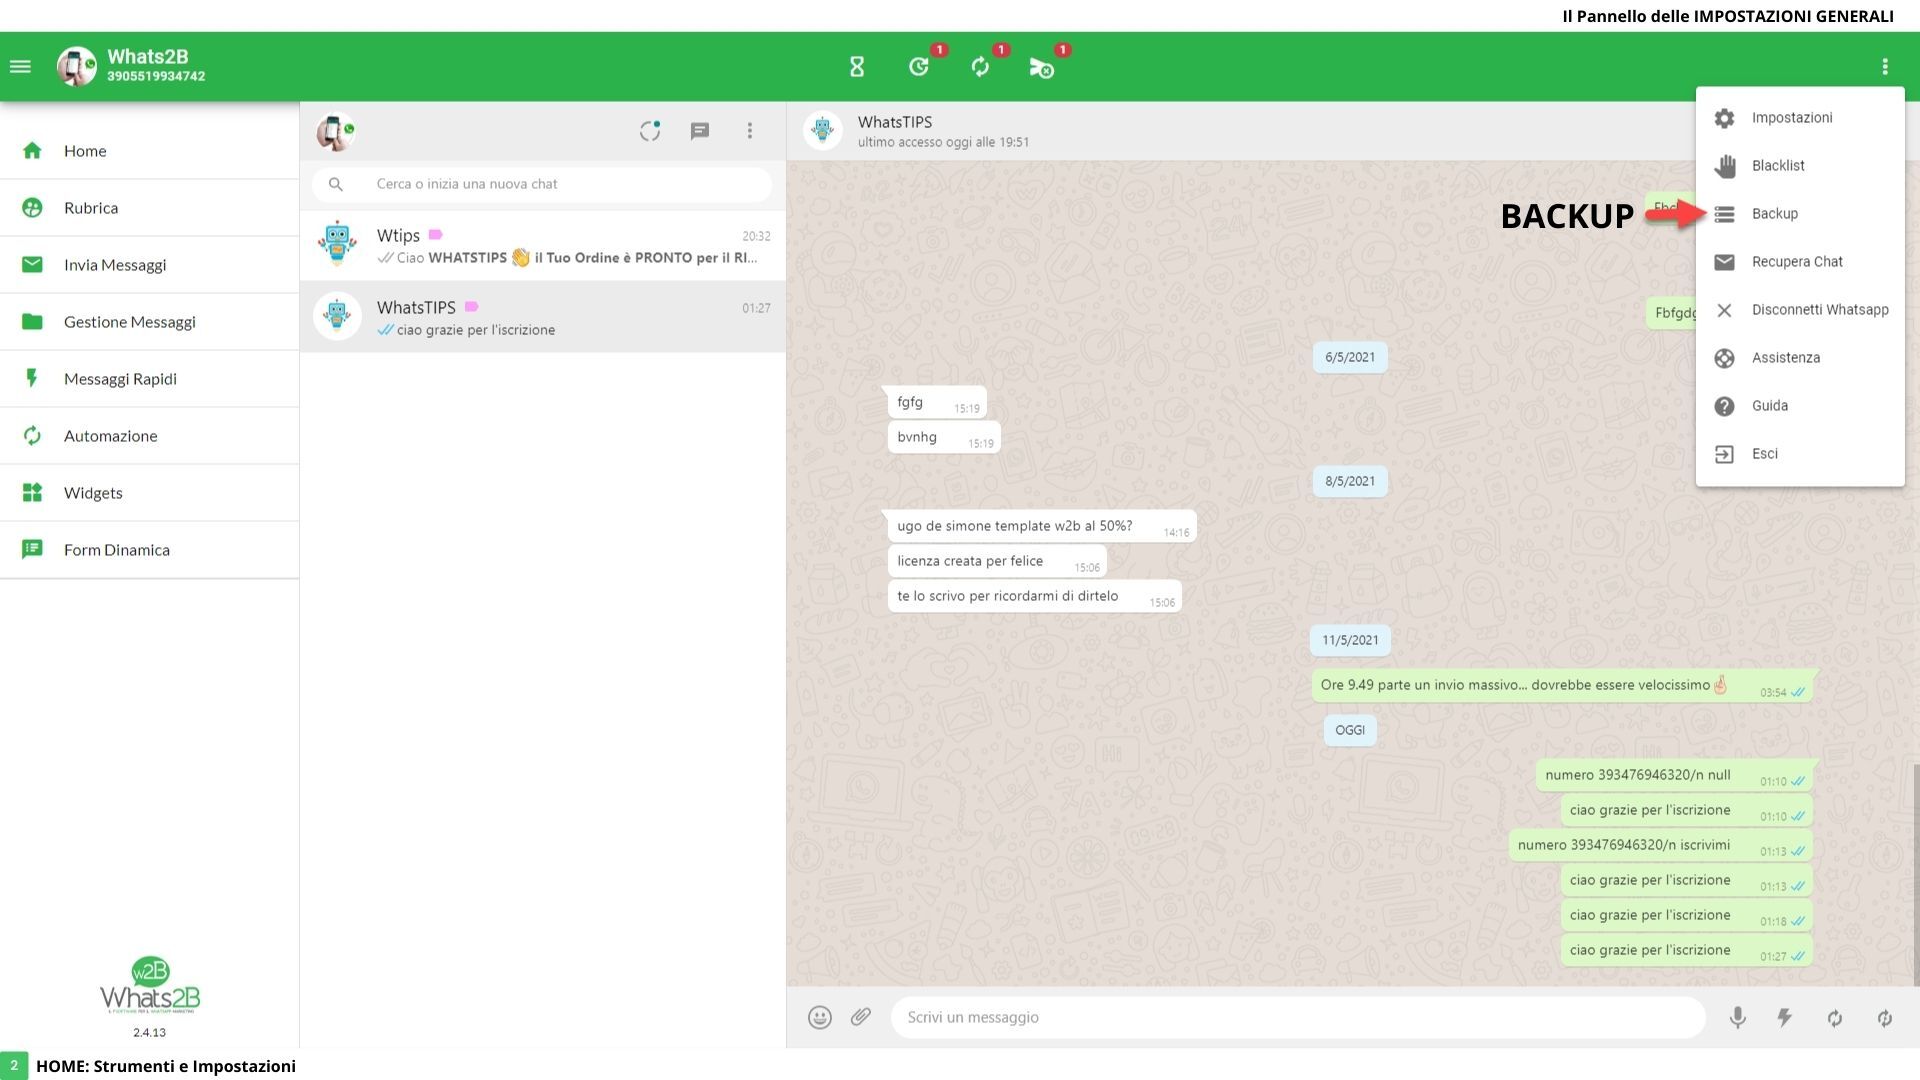Click the Invia Messaggi envelope icon

(32, 265)
